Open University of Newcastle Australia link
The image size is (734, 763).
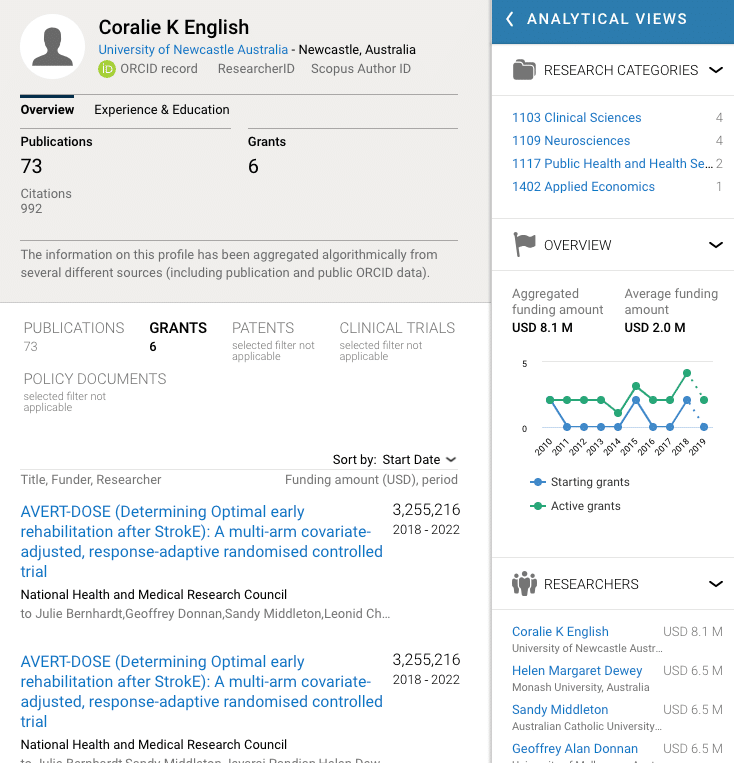pos(193,50)
